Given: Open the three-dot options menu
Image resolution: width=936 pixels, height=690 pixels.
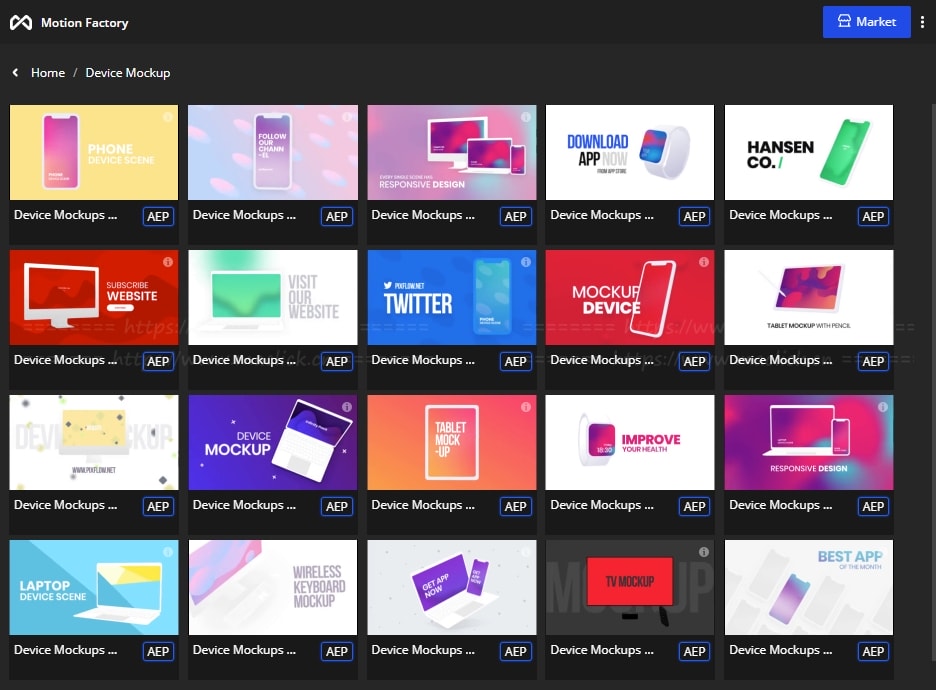Looking at the screenshot, I should 922,22.
